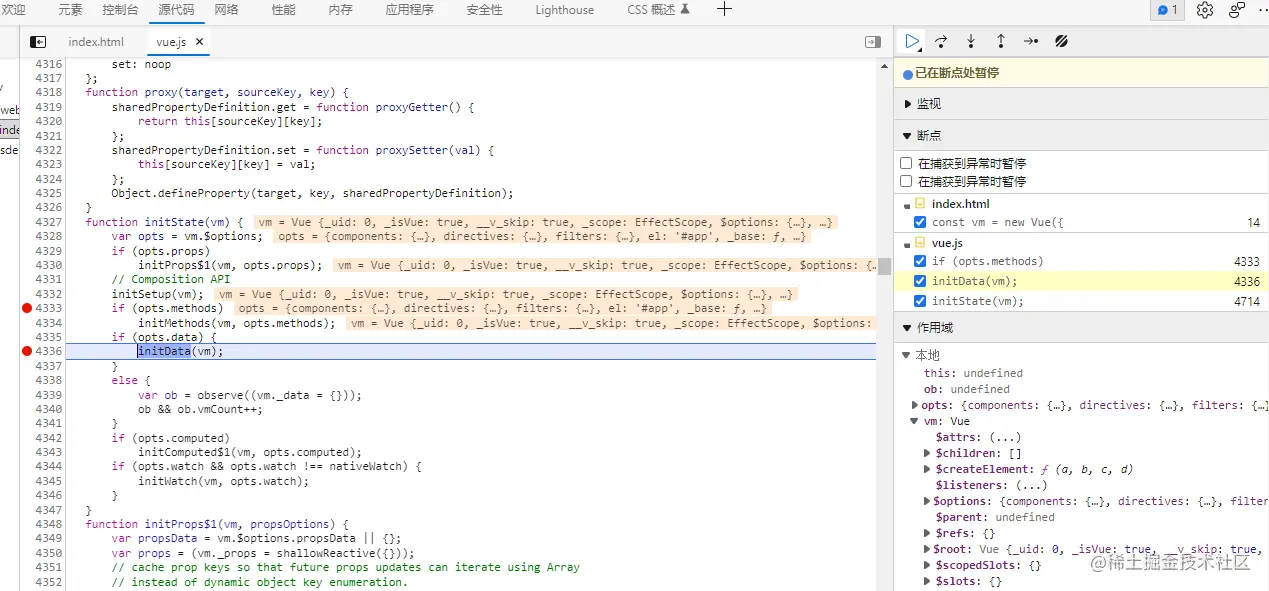
Task: Step over the next function call
Action: click(941, 41)
